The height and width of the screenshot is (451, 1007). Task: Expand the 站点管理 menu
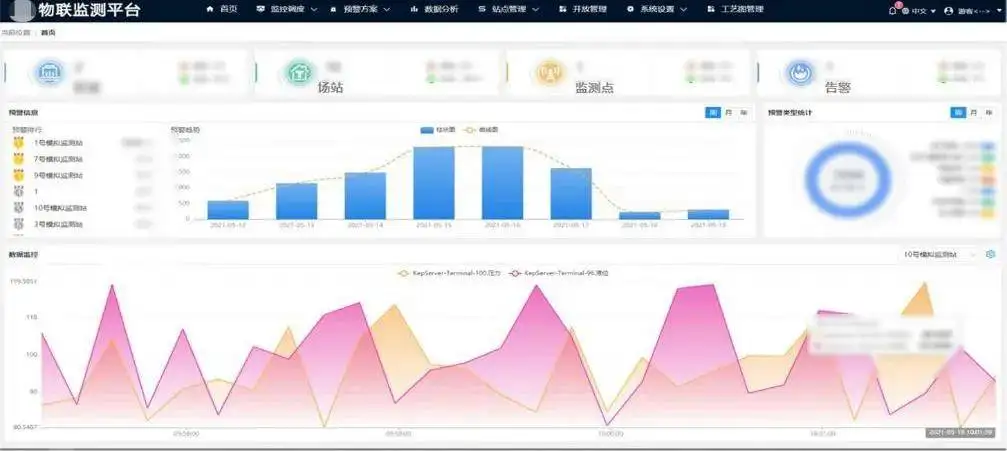tap(508, 9)
